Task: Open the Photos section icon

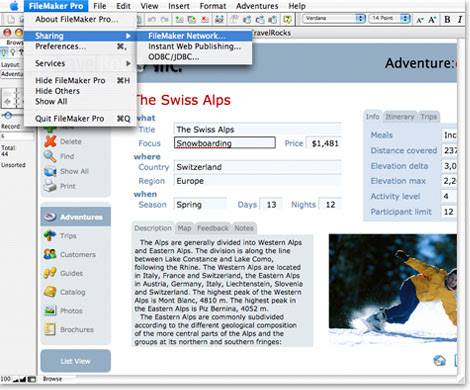Action: click(x=50, y=310)
